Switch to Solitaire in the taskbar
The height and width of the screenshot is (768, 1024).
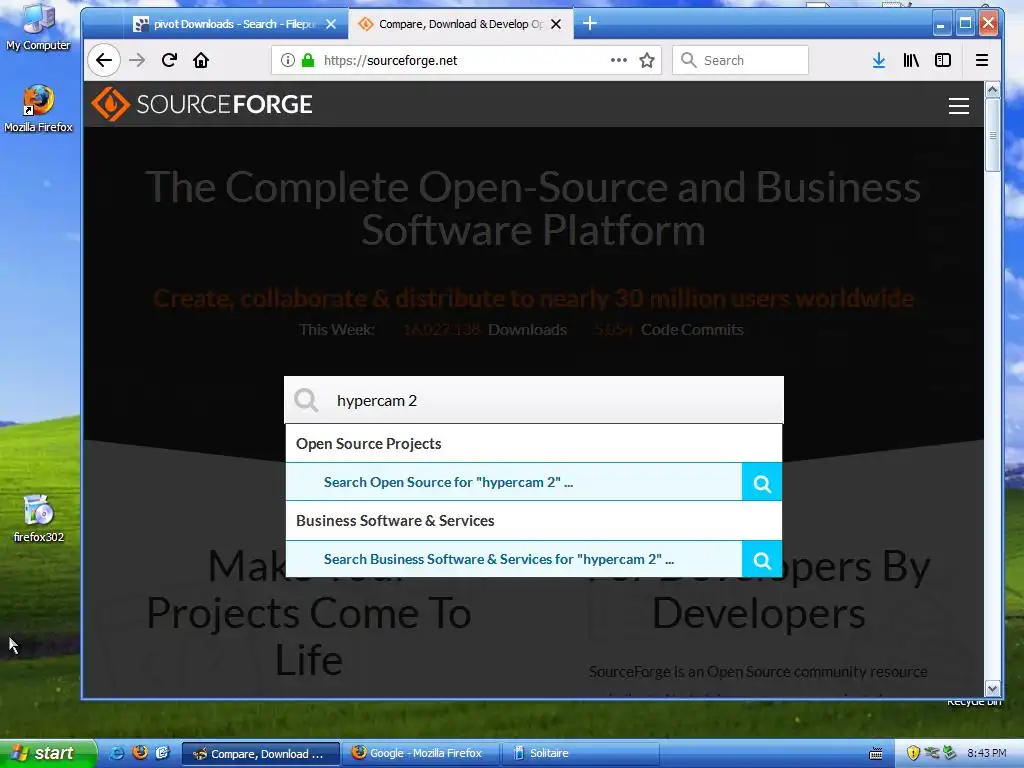click(x=581, y=753)
